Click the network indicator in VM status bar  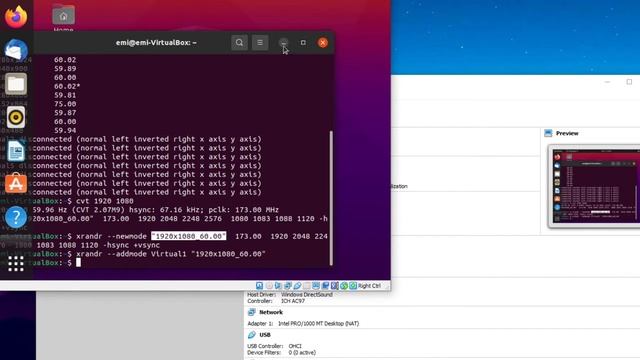[x=288, y=286]
